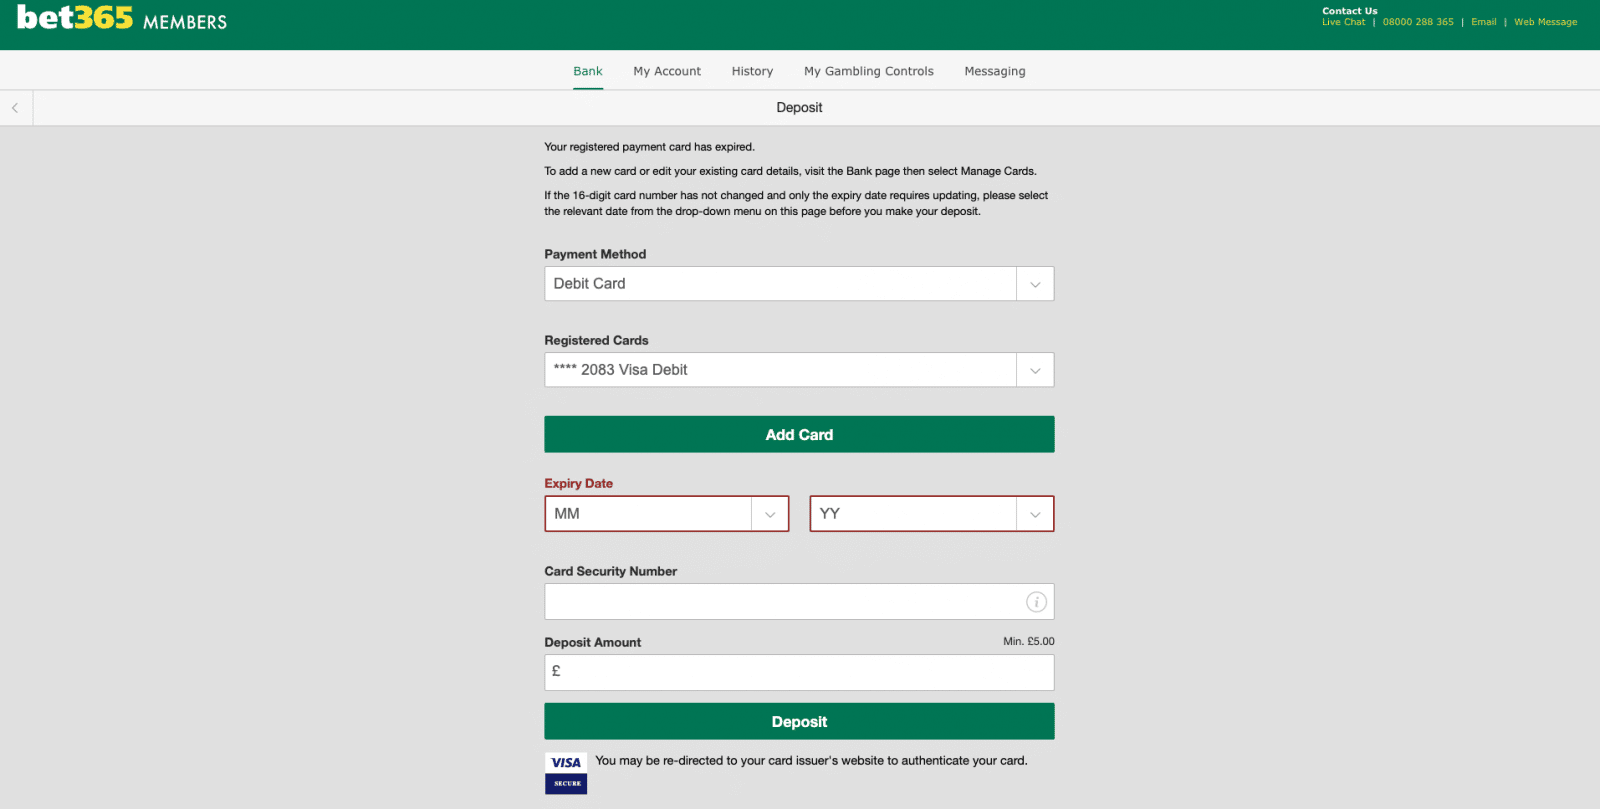Click into the Deposit Amount field

point(799,672)
